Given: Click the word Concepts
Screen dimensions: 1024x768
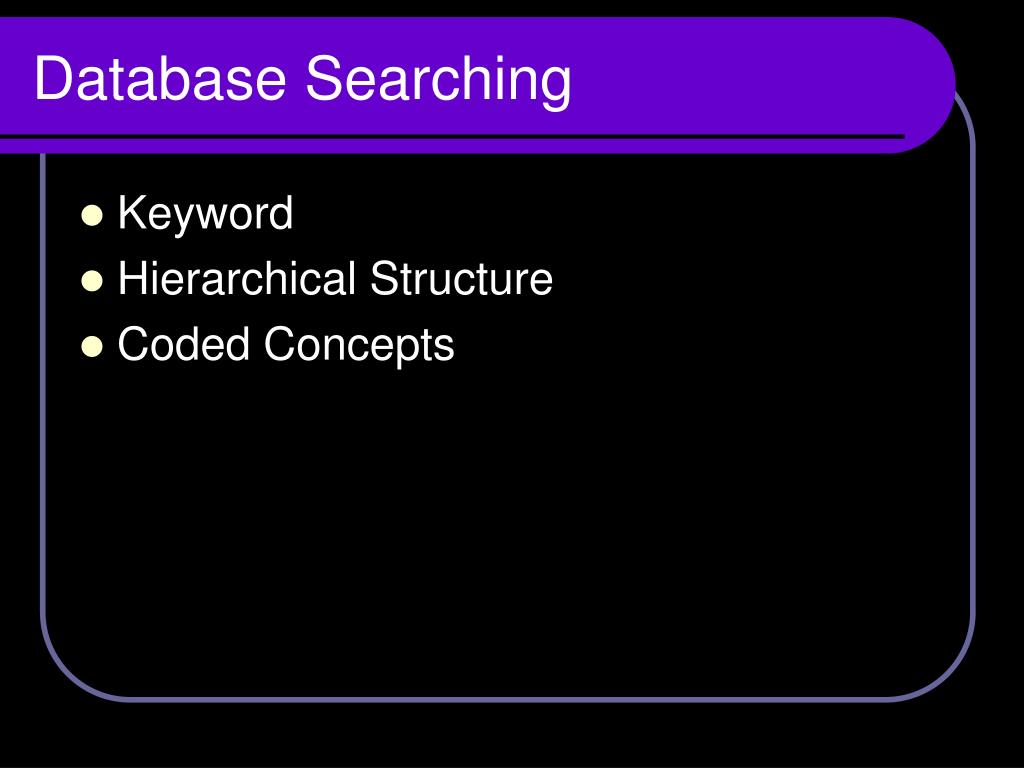Looking at the screenshot, I should [359, 345].
